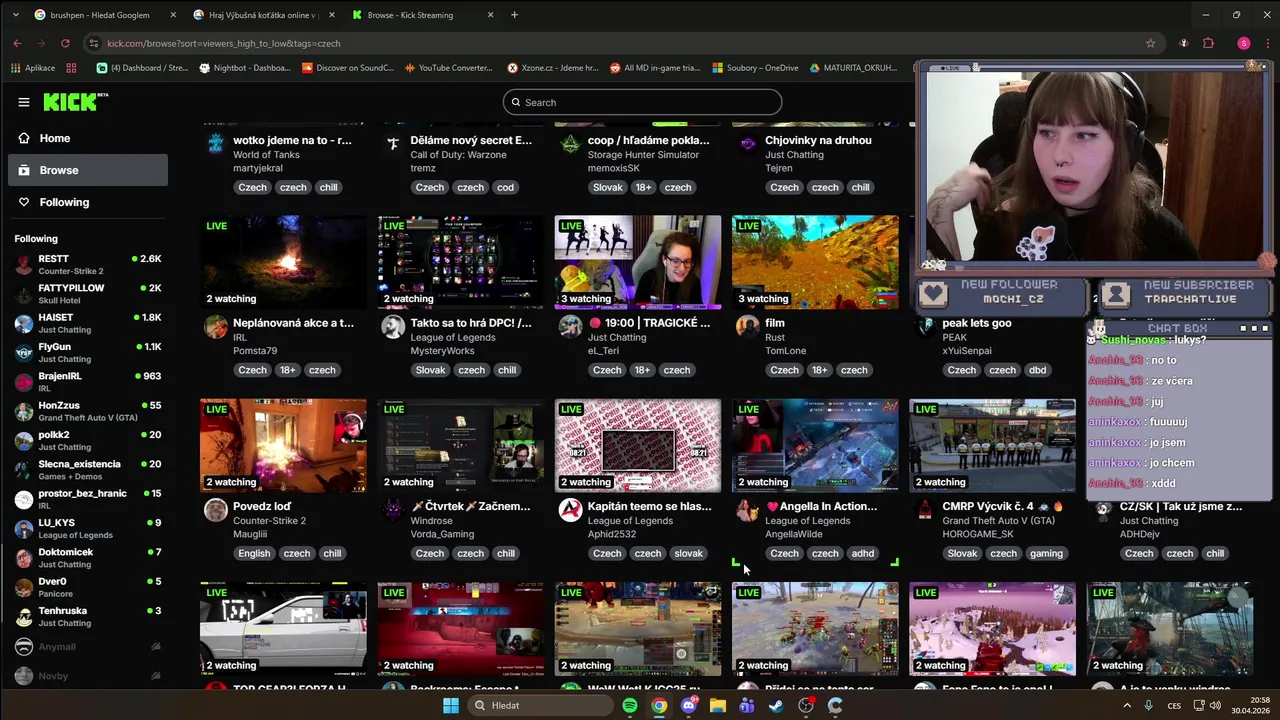This screenshot has width=1280, height=720.
Task: Open the Chrome profile avatar
Action: pos(1243,43)
